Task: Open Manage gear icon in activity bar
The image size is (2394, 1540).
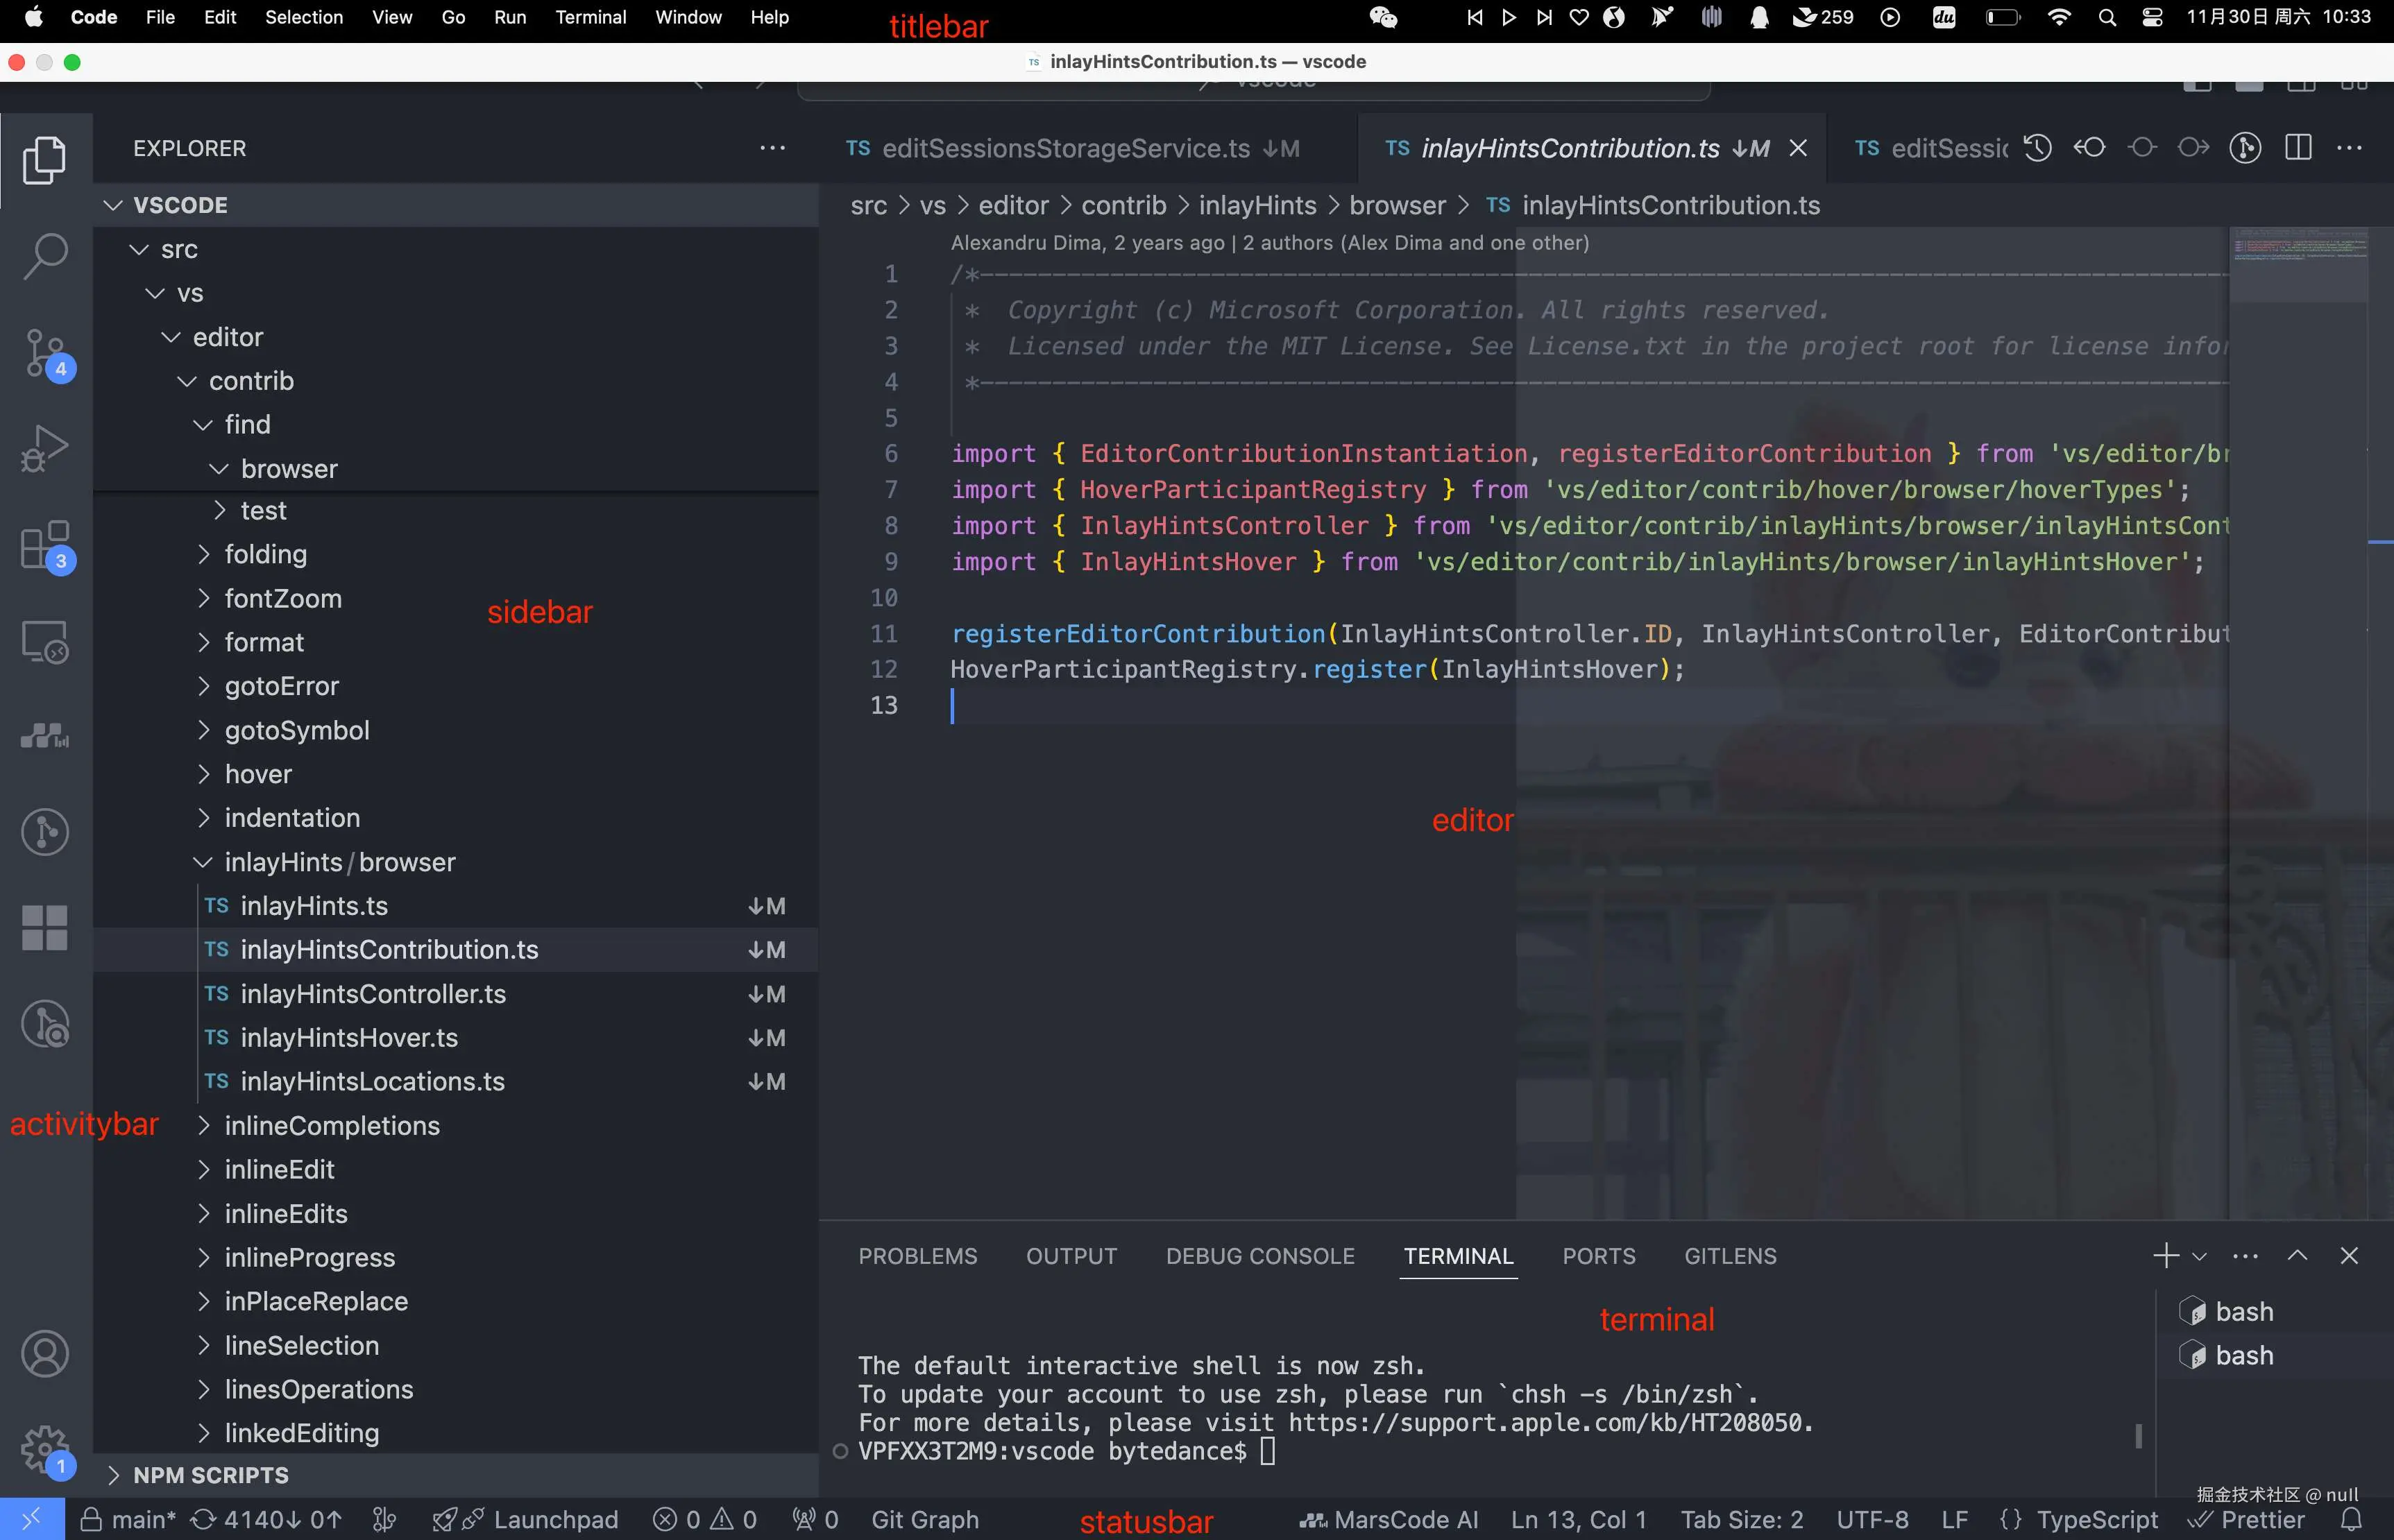Action: tap(45, 1448)
